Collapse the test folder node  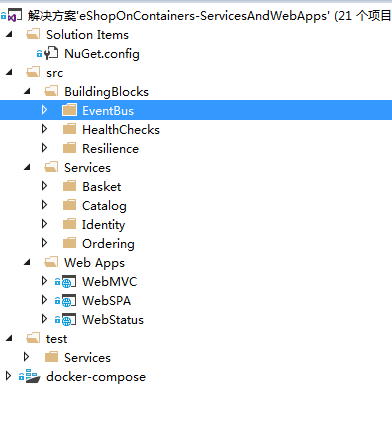(x=9, y=338)
